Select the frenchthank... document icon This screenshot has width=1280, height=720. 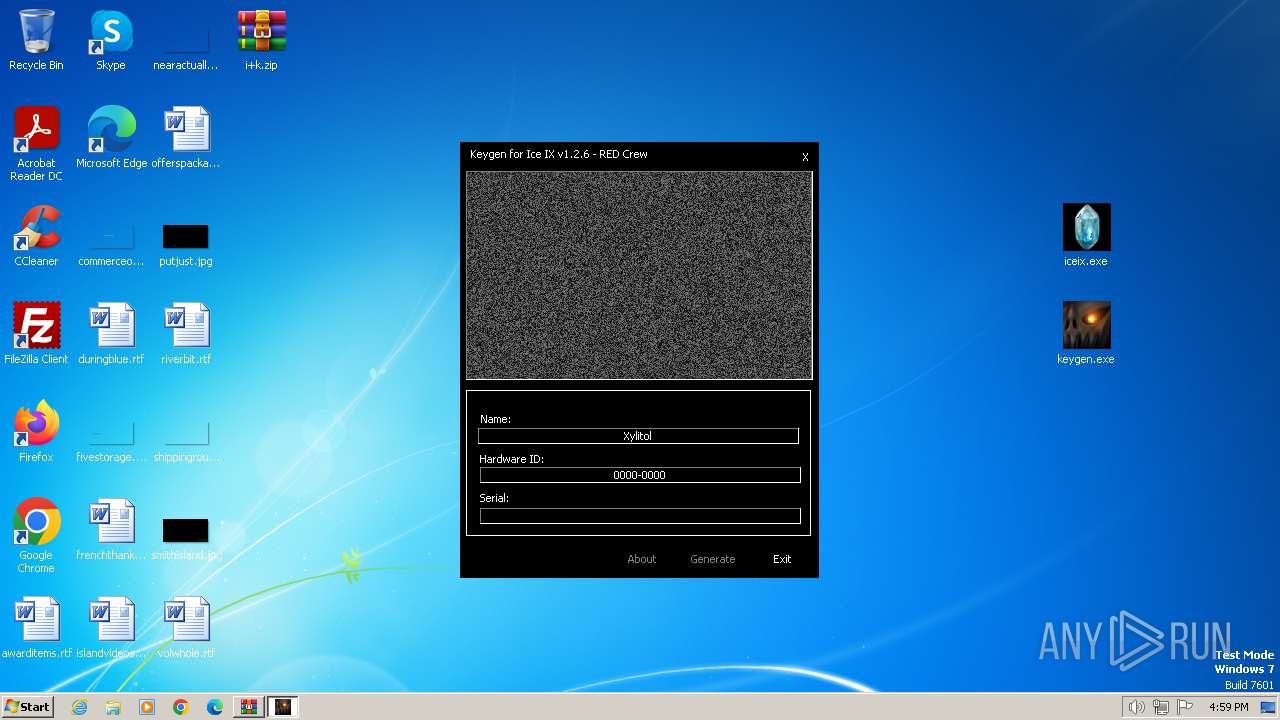[x=111, y=530]
